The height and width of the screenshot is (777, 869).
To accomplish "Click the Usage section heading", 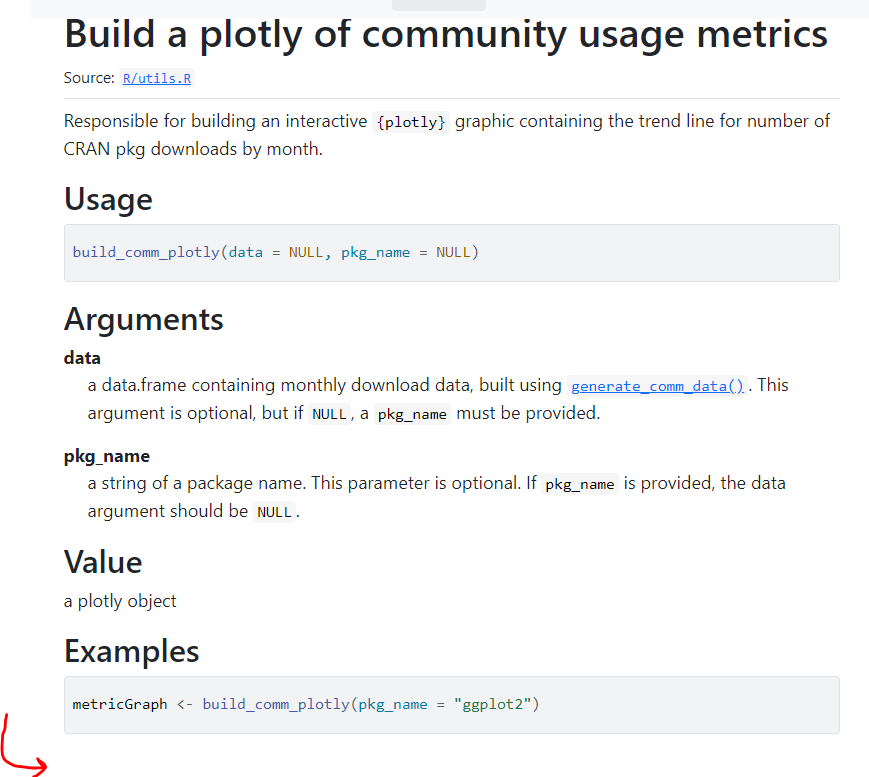I will coord(108,199).
